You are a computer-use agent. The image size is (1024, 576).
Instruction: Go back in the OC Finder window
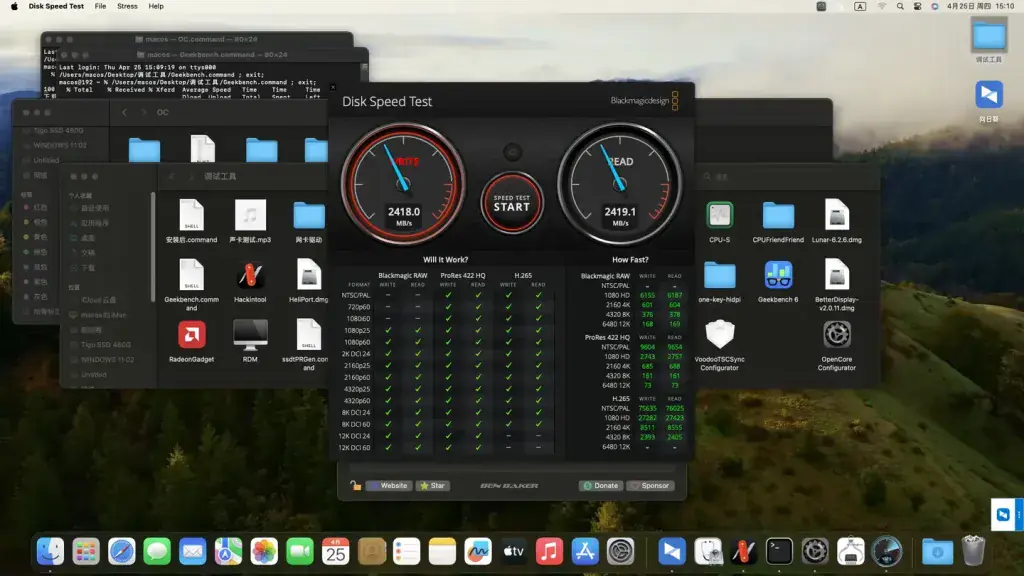[125, 112]
